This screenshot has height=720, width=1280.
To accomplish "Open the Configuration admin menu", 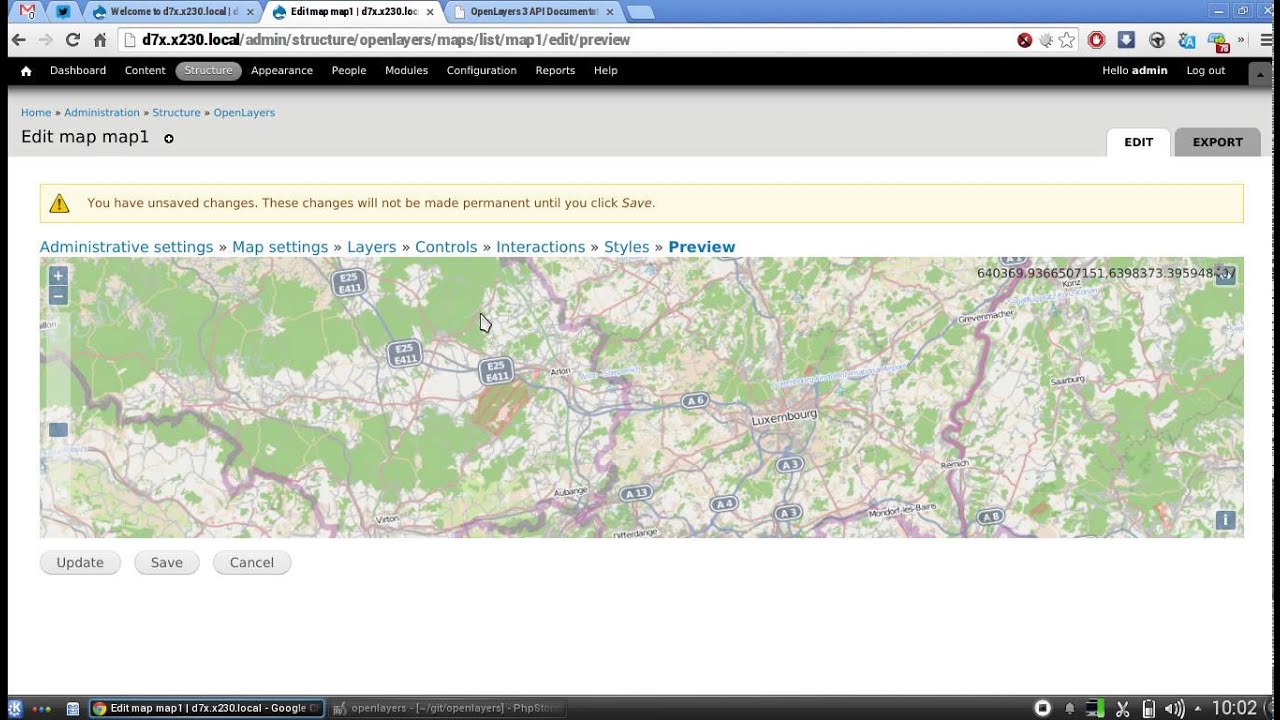I will tap(482, 71).
